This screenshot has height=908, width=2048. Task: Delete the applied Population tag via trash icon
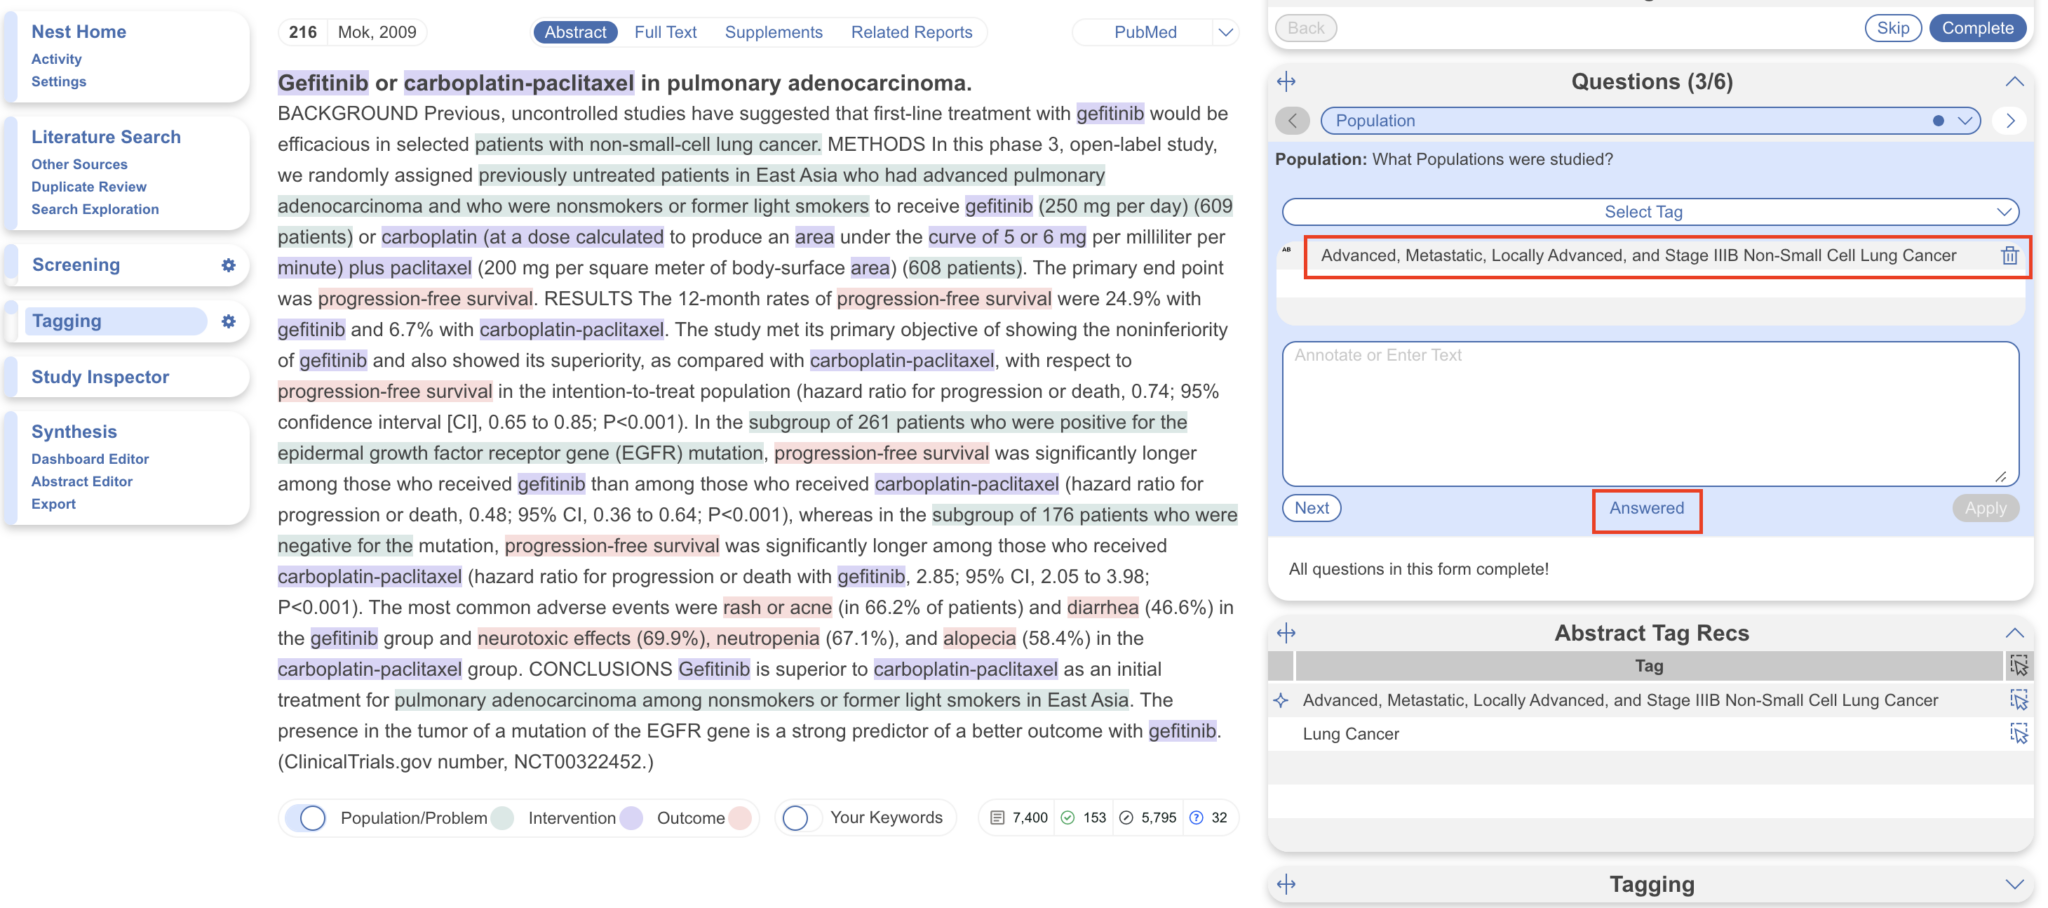pyautogui.click(x=2011, y=256)
